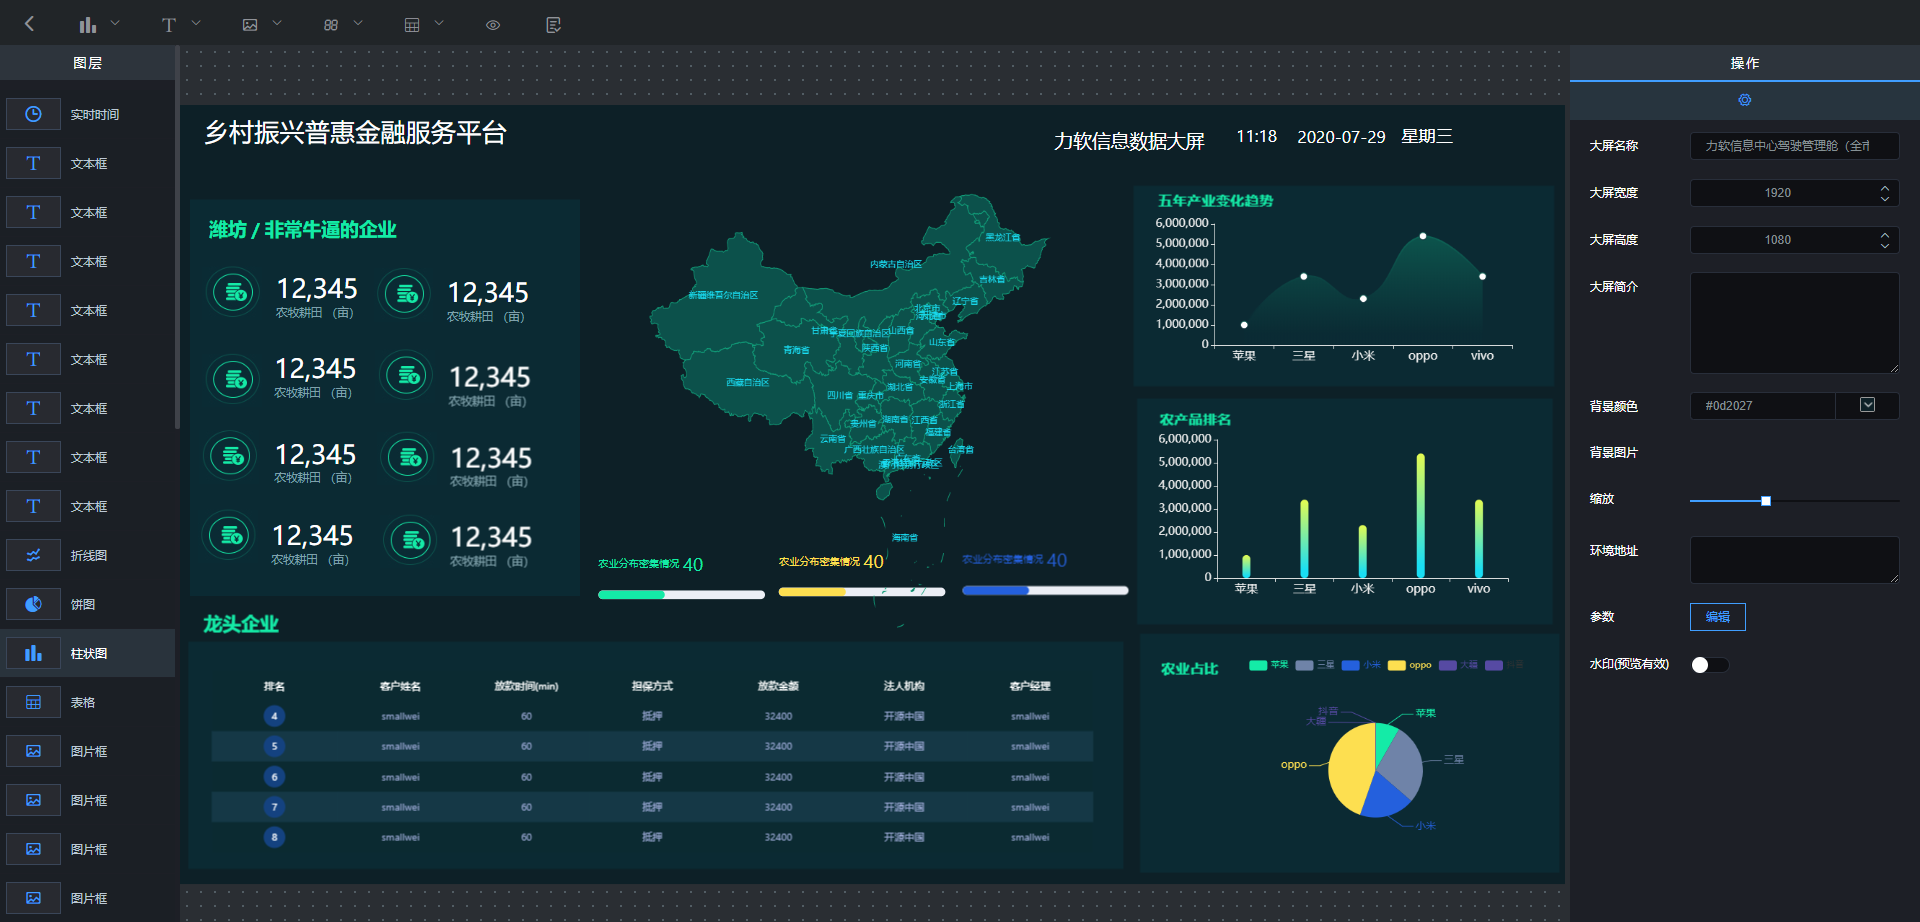
Task: Expand the image components dropdown arrow
Action: [277, 23]
